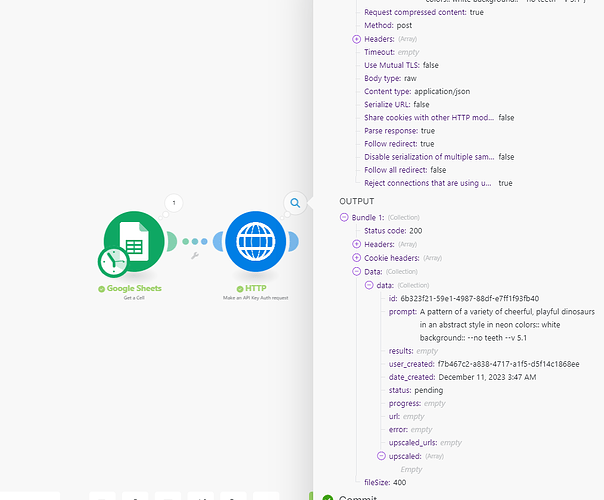
Task: Click the Timeout: empty row
Action: point(391,52)
